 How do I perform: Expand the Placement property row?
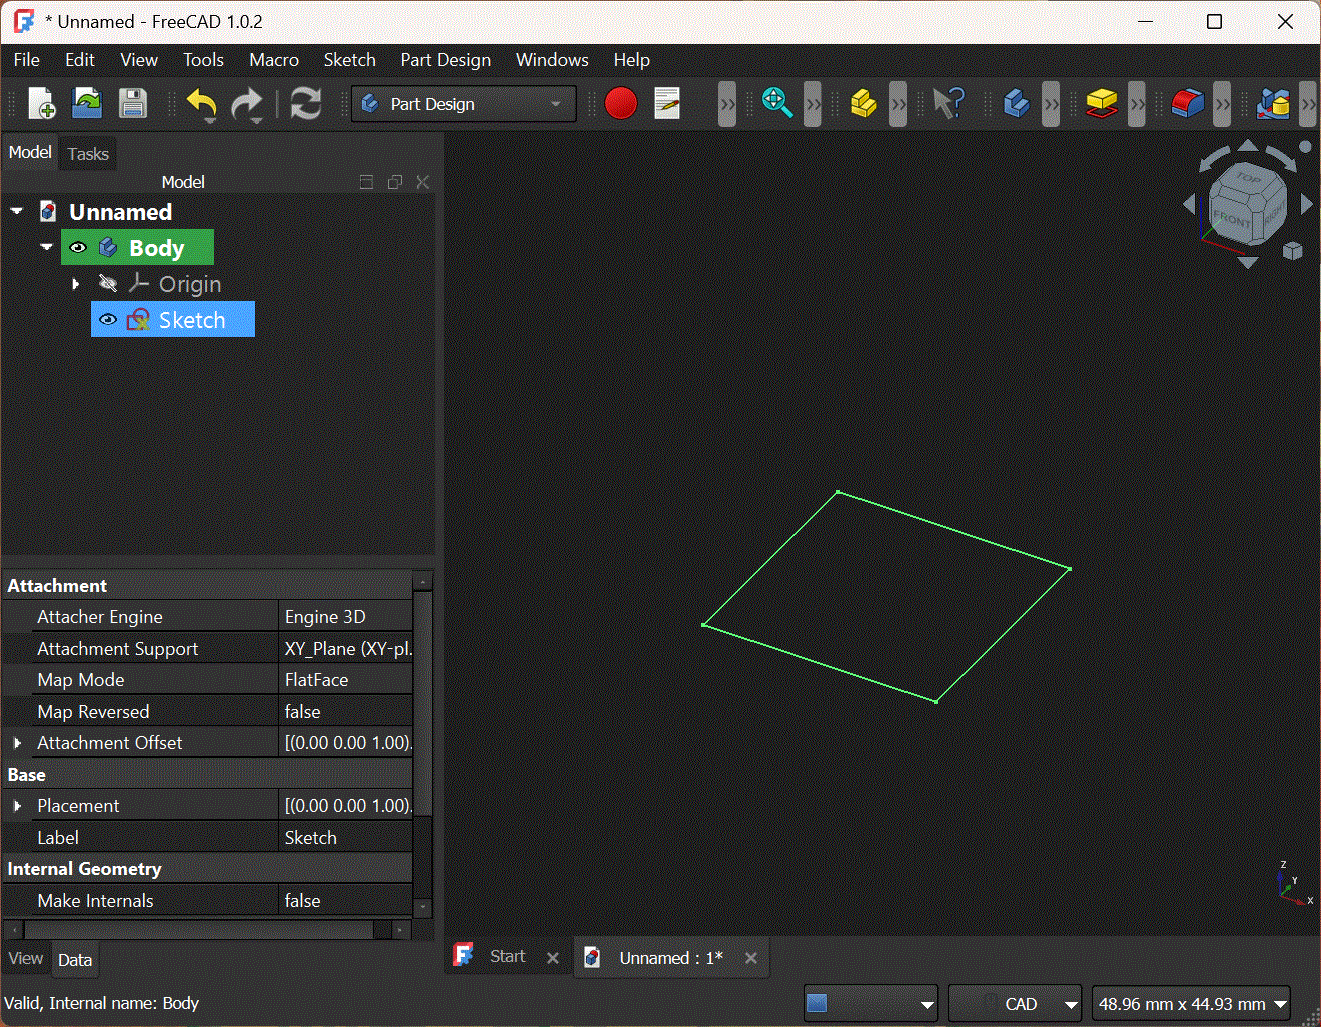click(x=17, y=806)
